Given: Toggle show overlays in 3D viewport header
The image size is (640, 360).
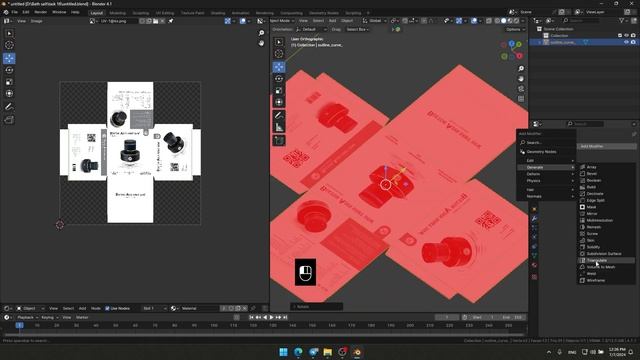Looking at the screenshot, I should pyautogui.click(x=474, y=20).
